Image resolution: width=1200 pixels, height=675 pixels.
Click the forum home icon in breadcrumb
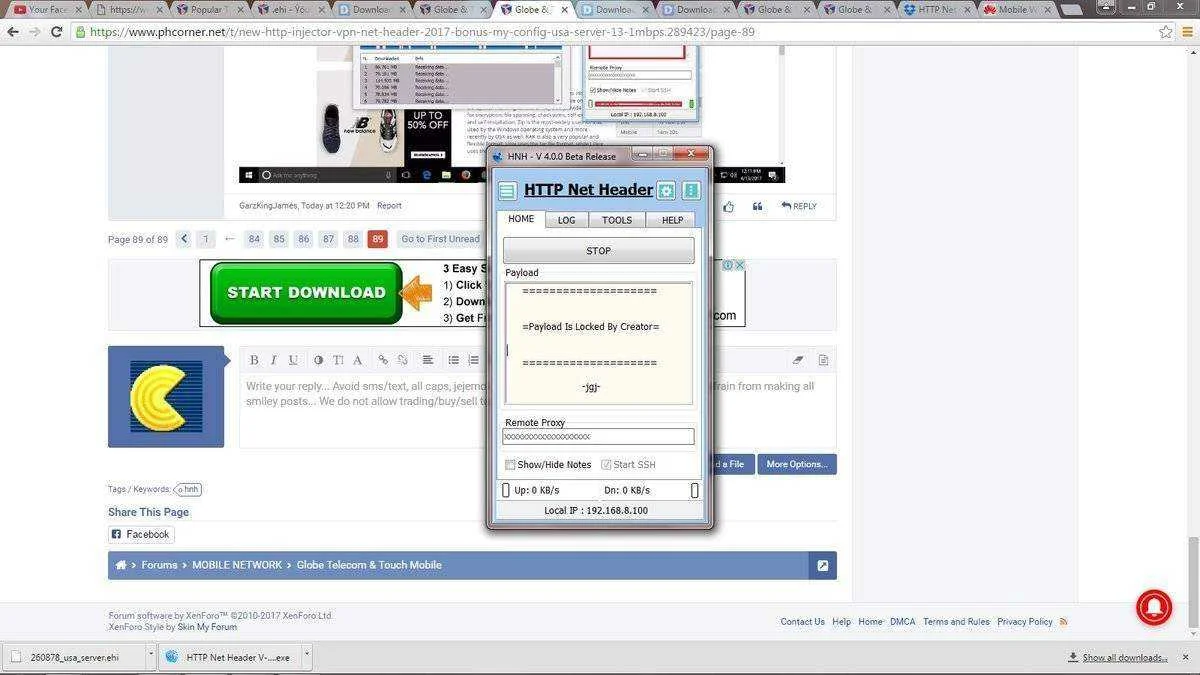click(121, 565)
